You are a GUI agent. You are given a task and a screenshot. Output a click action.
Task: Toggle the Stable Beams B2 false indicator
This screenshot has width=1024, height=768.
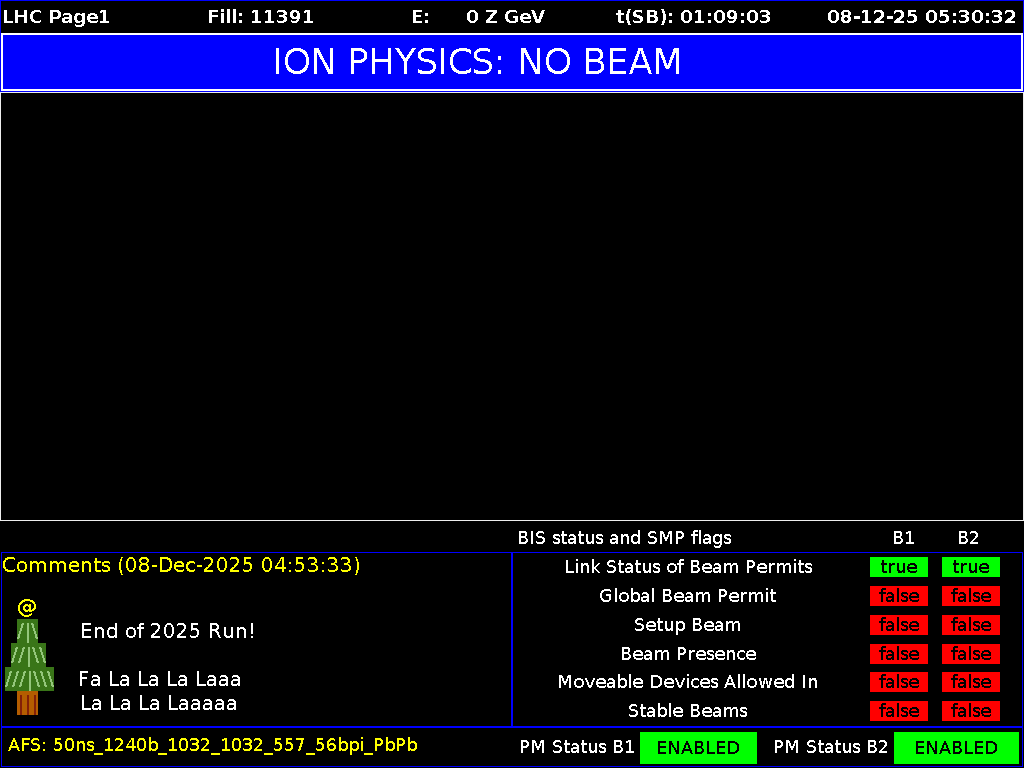(x=970, y=711)
